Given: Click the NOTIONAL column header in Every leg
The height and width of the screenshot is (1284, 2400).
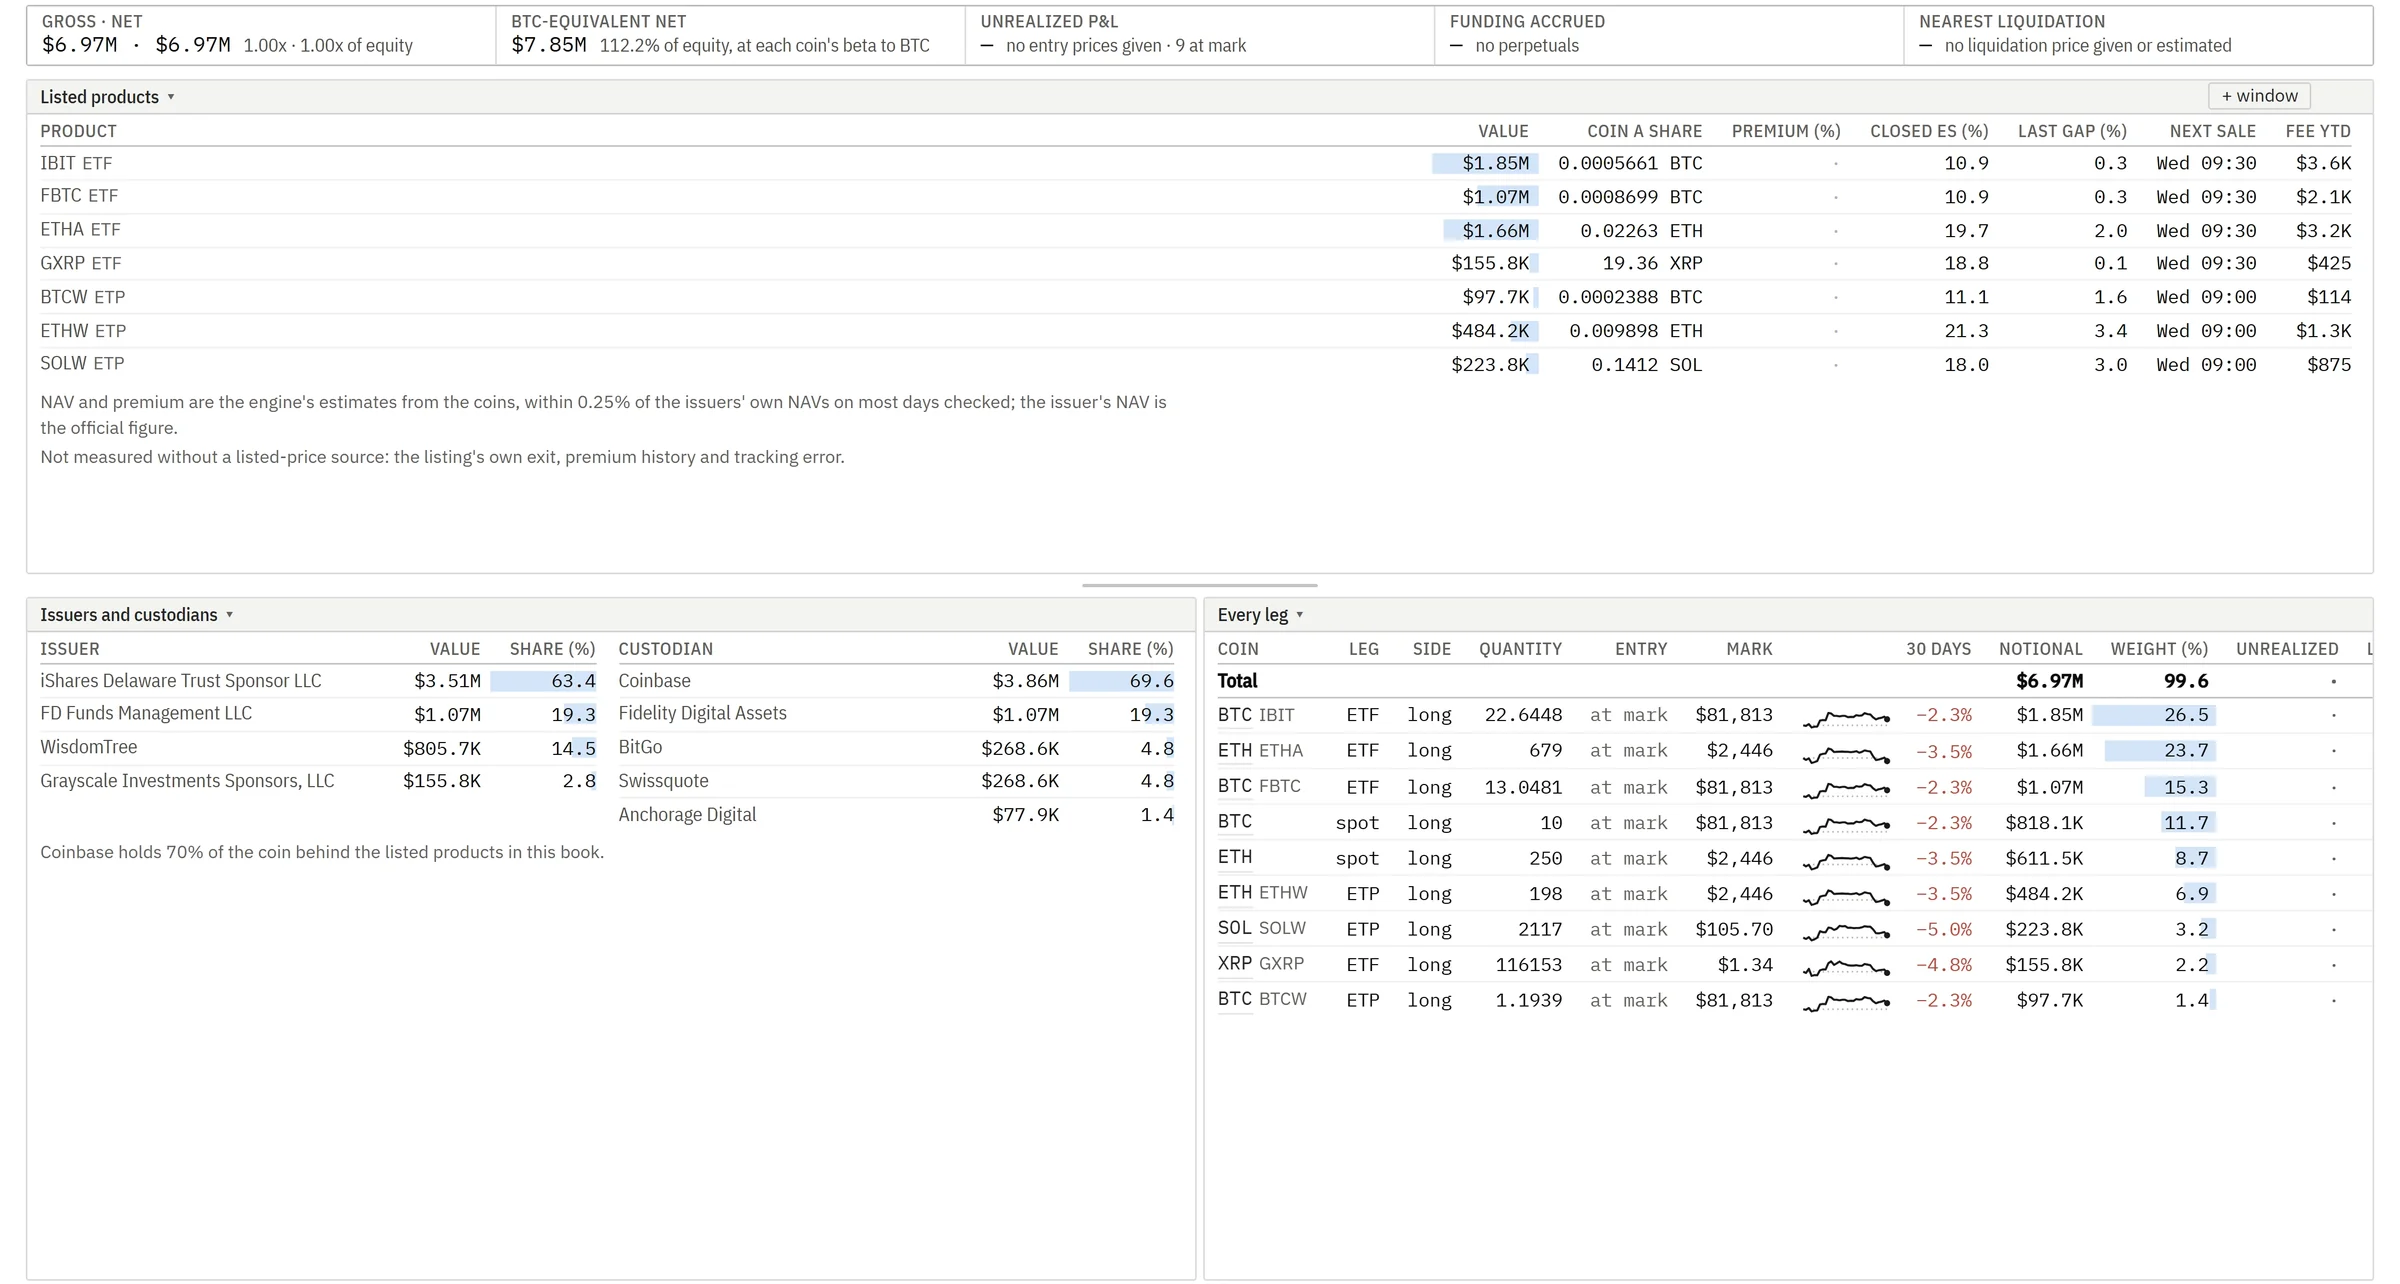Looking at the screenshot, I should coord(2040,649).
